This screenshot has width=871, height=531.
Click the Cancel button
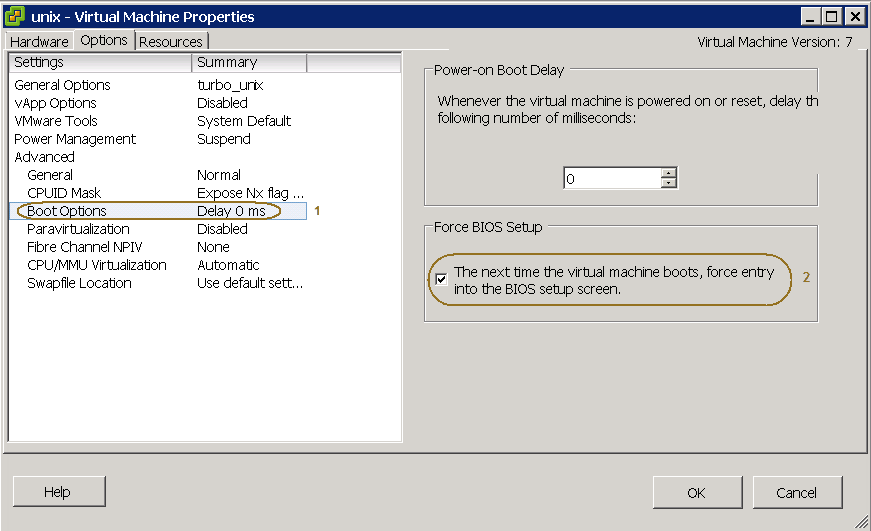pyautogui.click(x=796, y=492)
